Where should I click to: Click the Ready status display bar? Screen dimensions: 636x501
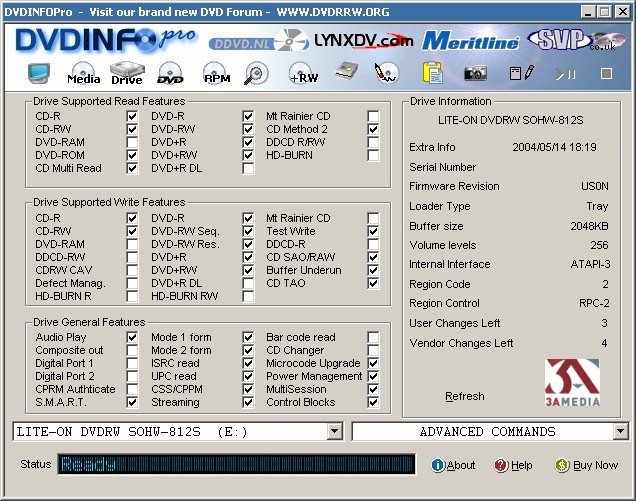[x=236, y=464]
